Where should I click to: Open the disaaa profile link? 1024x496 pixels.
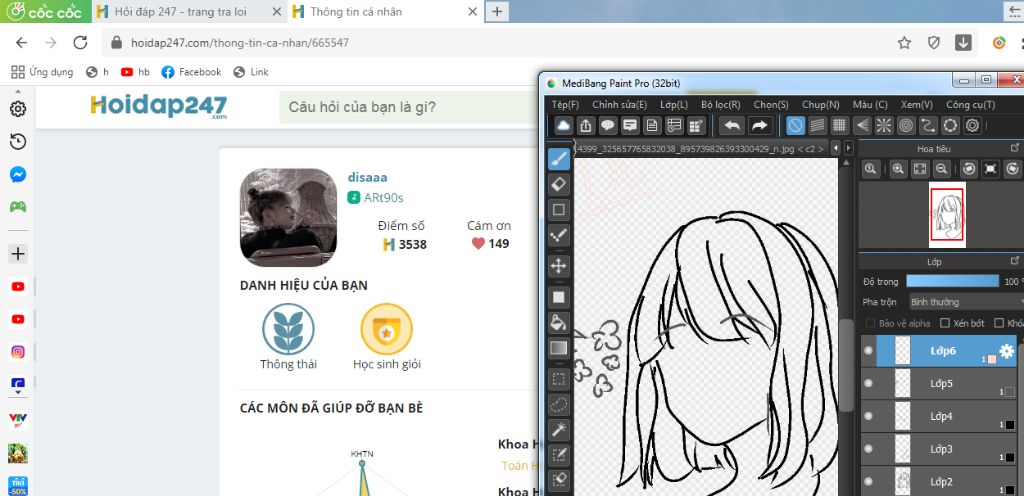368,178
